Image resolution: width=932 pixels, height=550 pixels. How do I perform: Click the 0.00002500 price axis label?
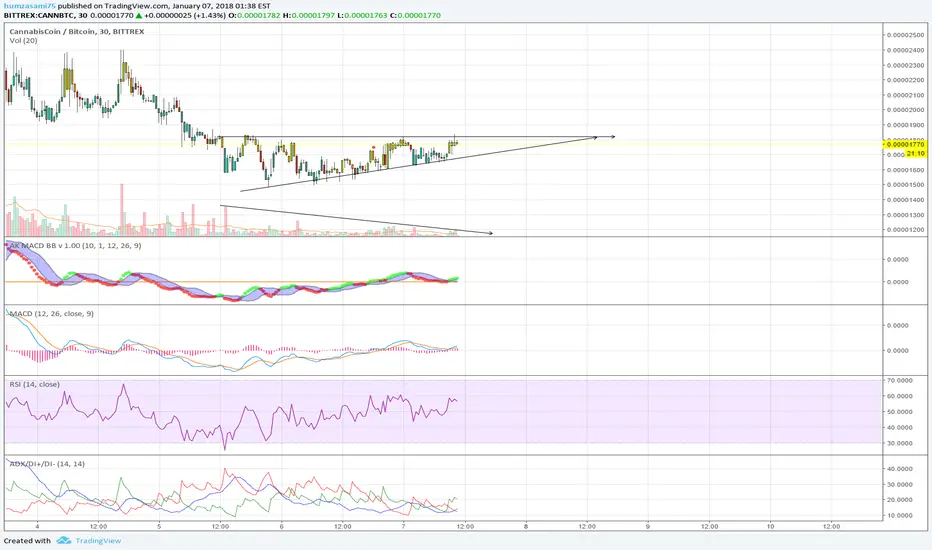point(905,35)
